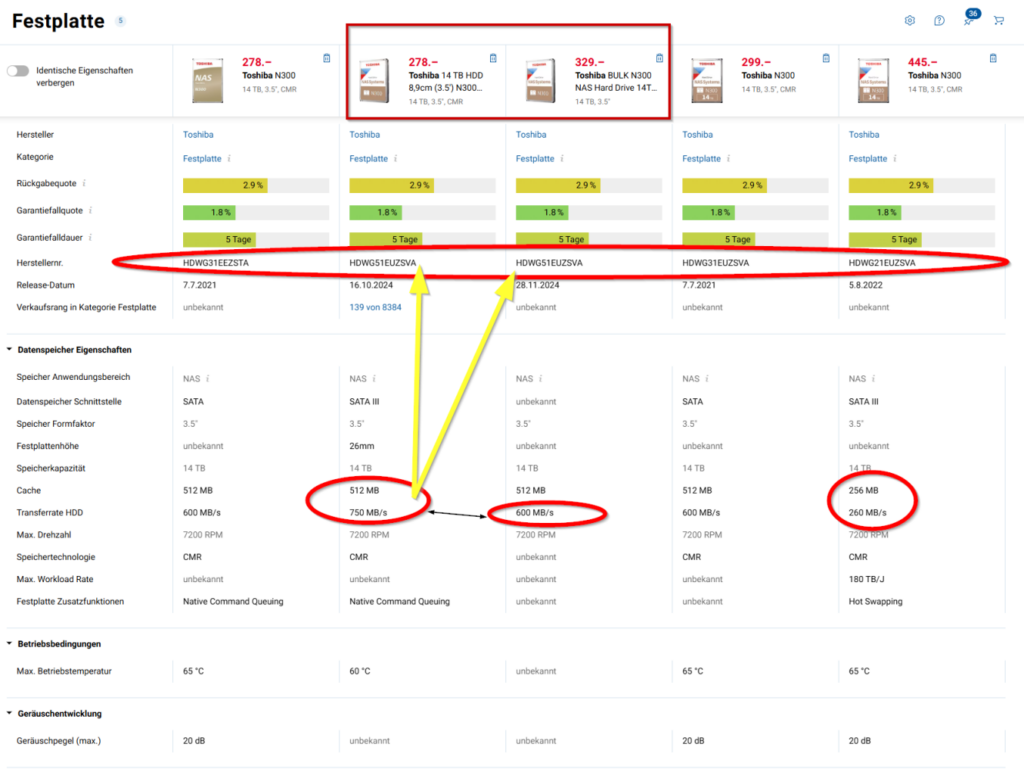This screenshot has height=769, width=1024.
Task: Show info for the Garantiefalldauer row
Action: (x=90, y=238)
